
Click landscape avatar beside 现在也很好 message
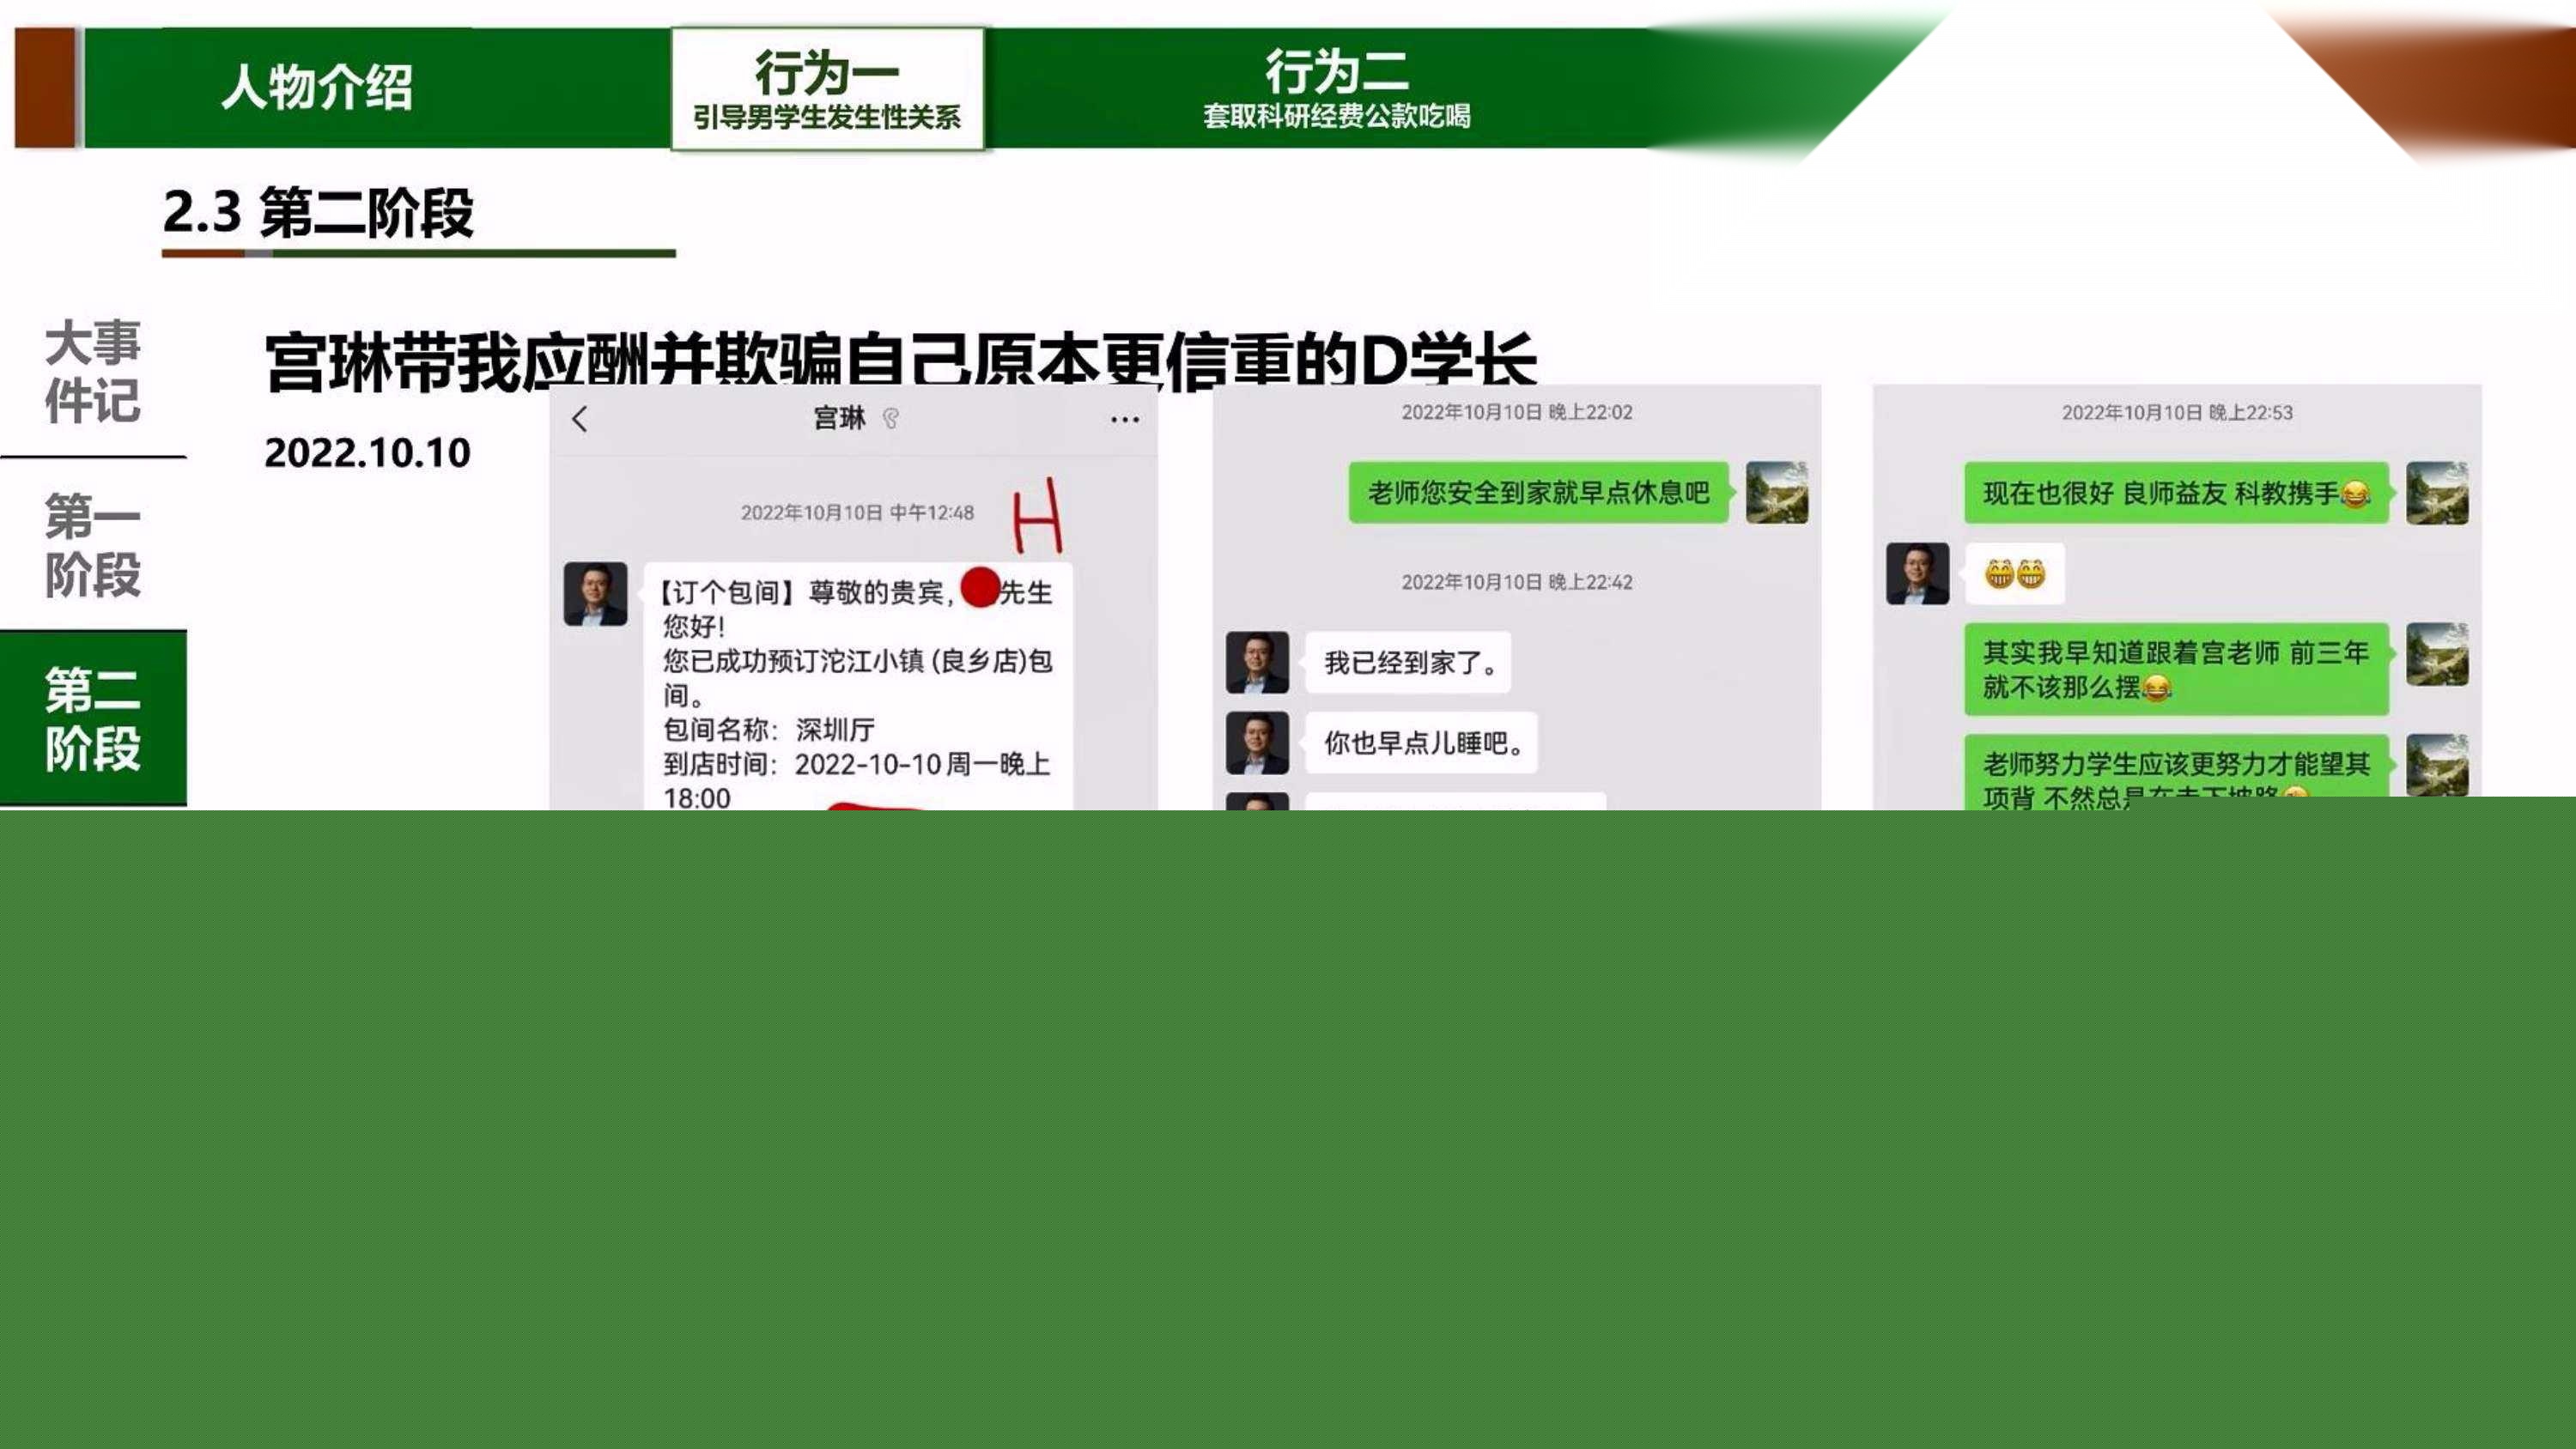coord(2436,493)
